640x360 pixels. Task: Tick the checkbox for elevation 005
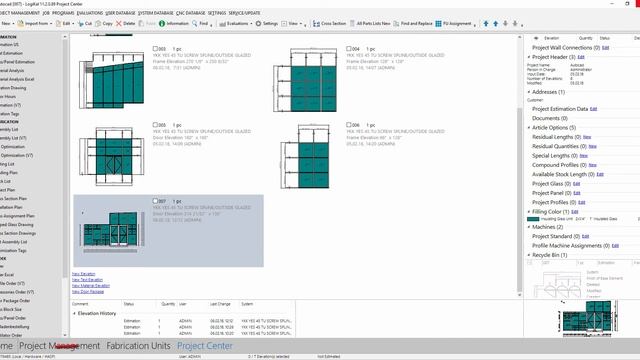coord(155,124)
